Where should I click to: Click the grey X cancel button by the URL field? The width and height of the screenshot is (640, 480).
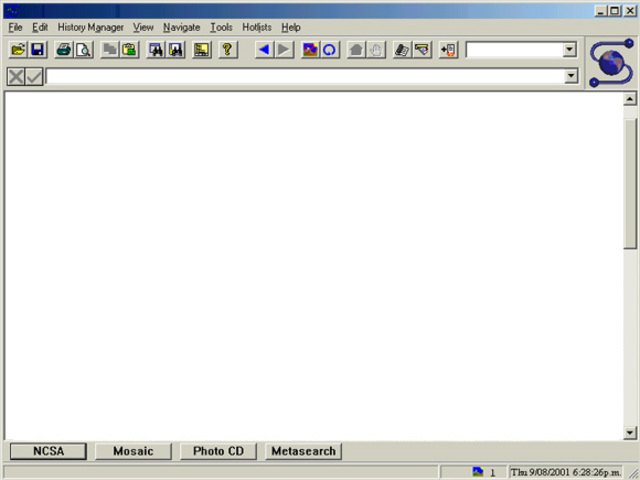16,76
